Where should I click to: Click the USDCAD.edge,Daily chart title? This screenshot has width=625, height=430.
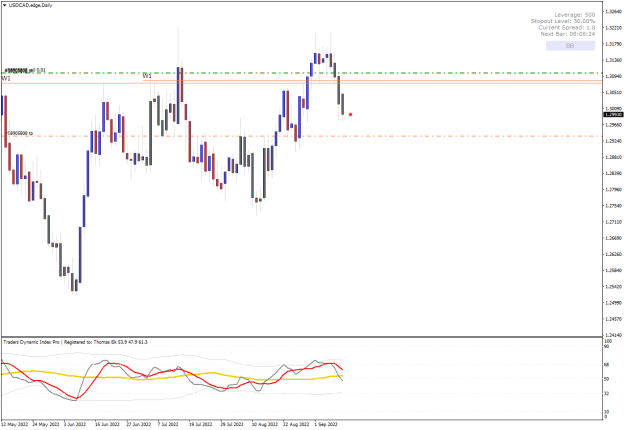[x=30, y=5]
